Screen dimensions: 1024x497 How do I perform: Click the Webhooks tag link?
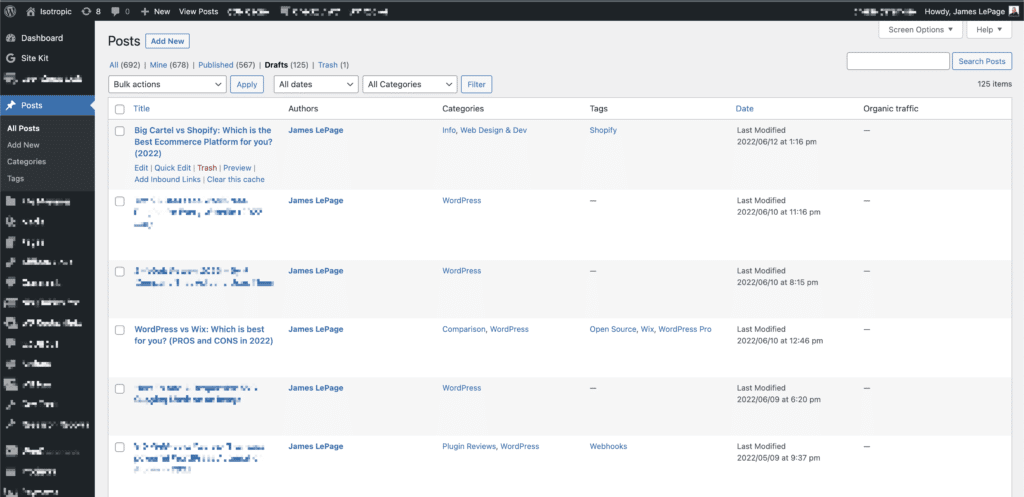[x=608, y=447]
